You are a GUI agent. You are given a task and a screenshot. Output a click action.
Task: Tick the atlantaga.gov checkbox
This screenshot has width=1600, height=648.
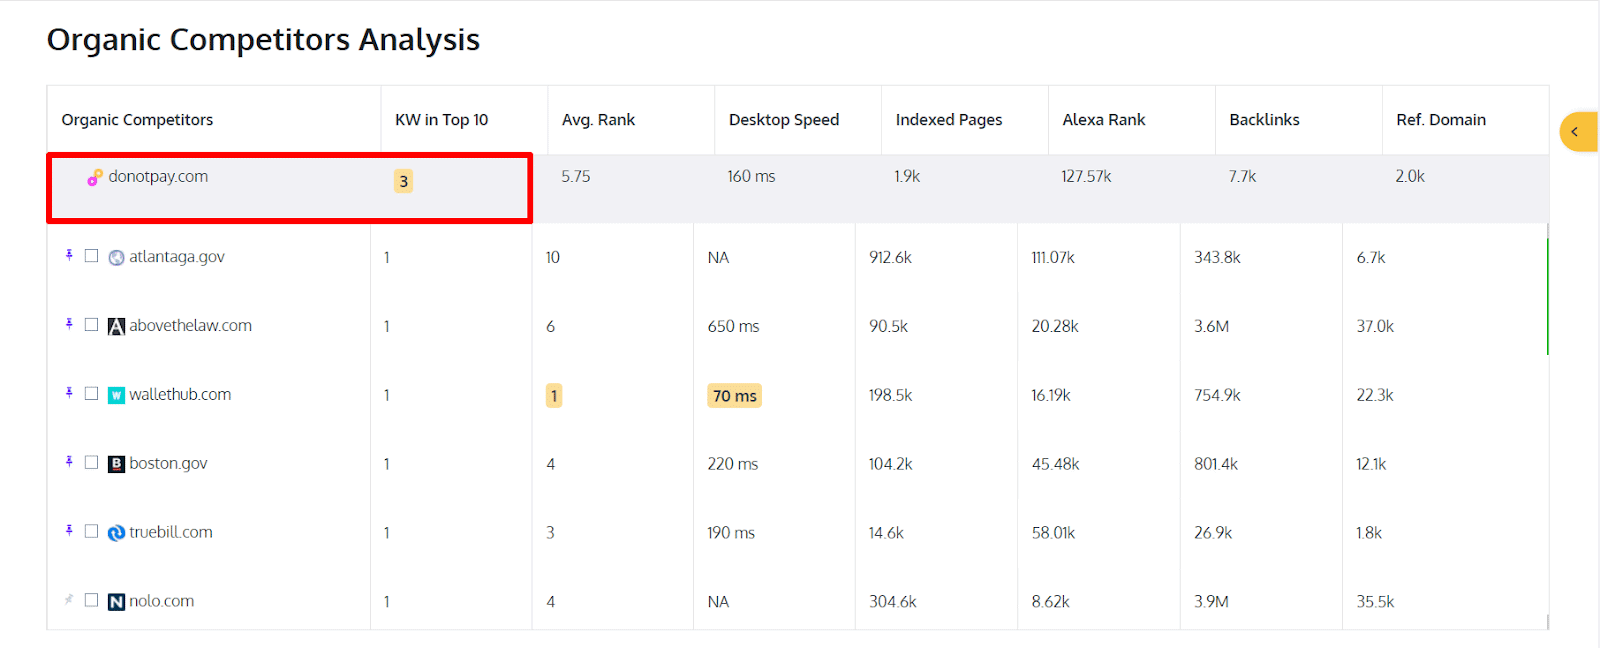tap(91, 256)
